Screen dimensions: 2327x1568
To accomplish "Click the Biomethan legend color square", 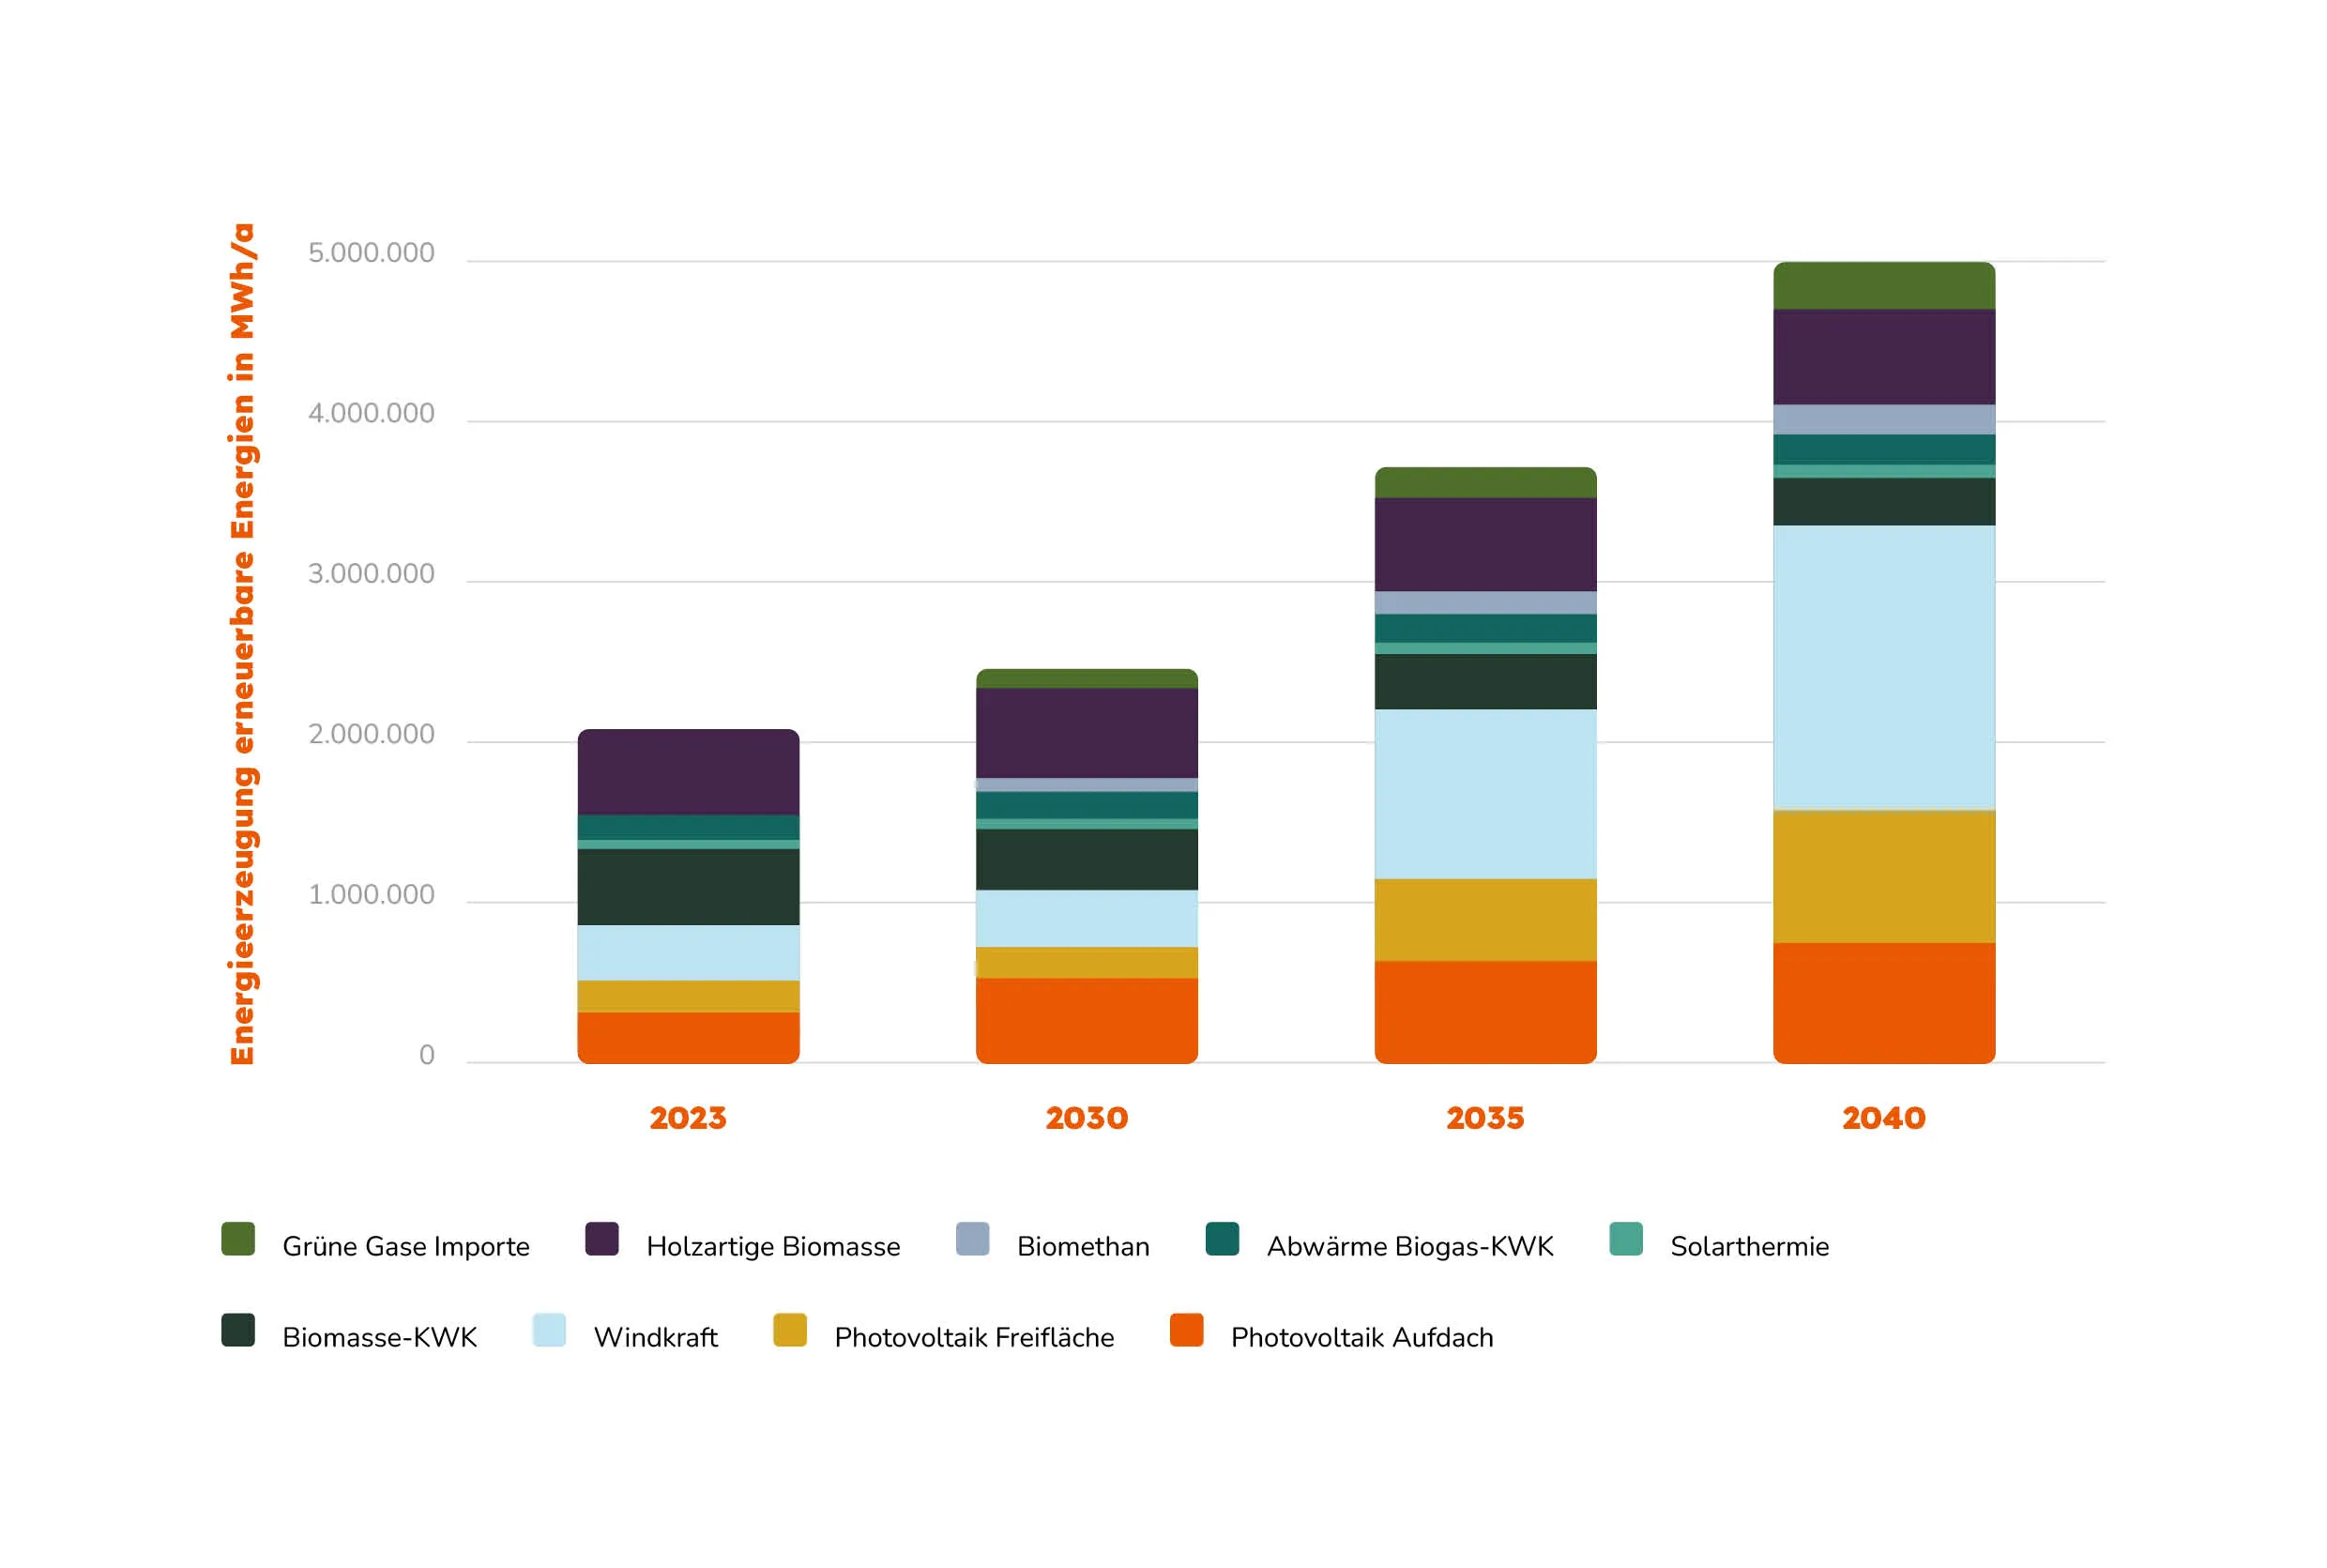I will [972, 1238].
